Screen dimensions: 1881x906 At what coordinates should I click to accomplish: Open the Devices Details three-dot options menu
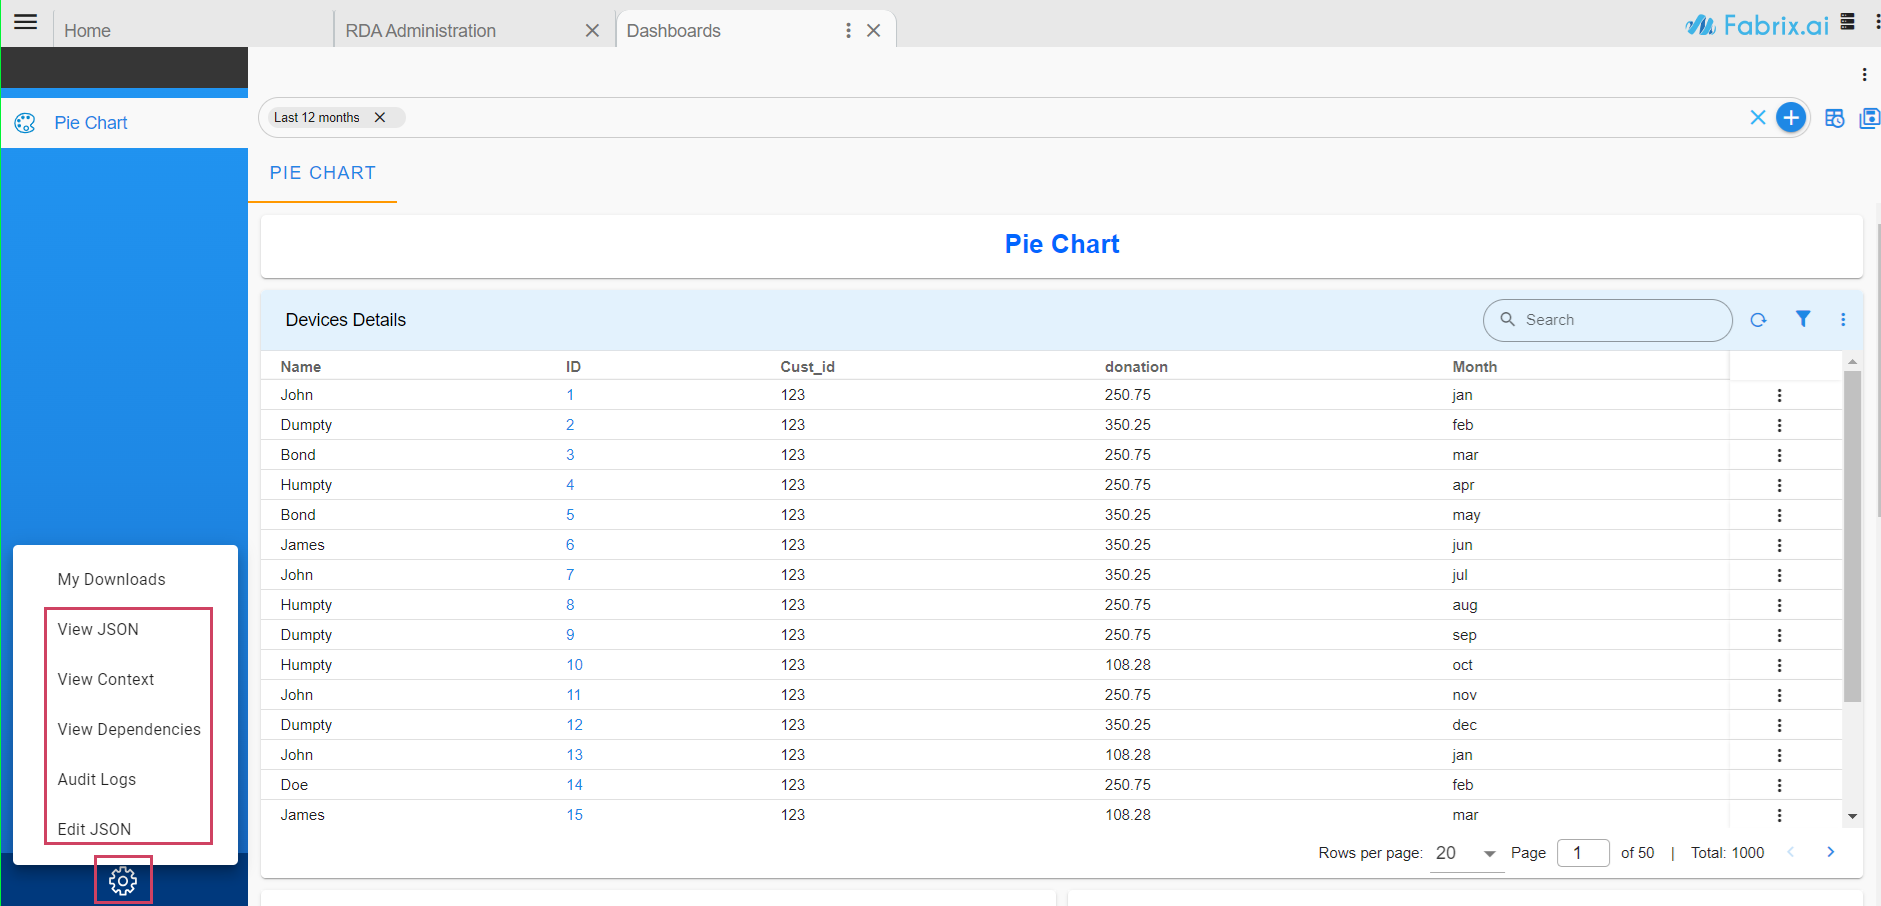coord(1843,320)
